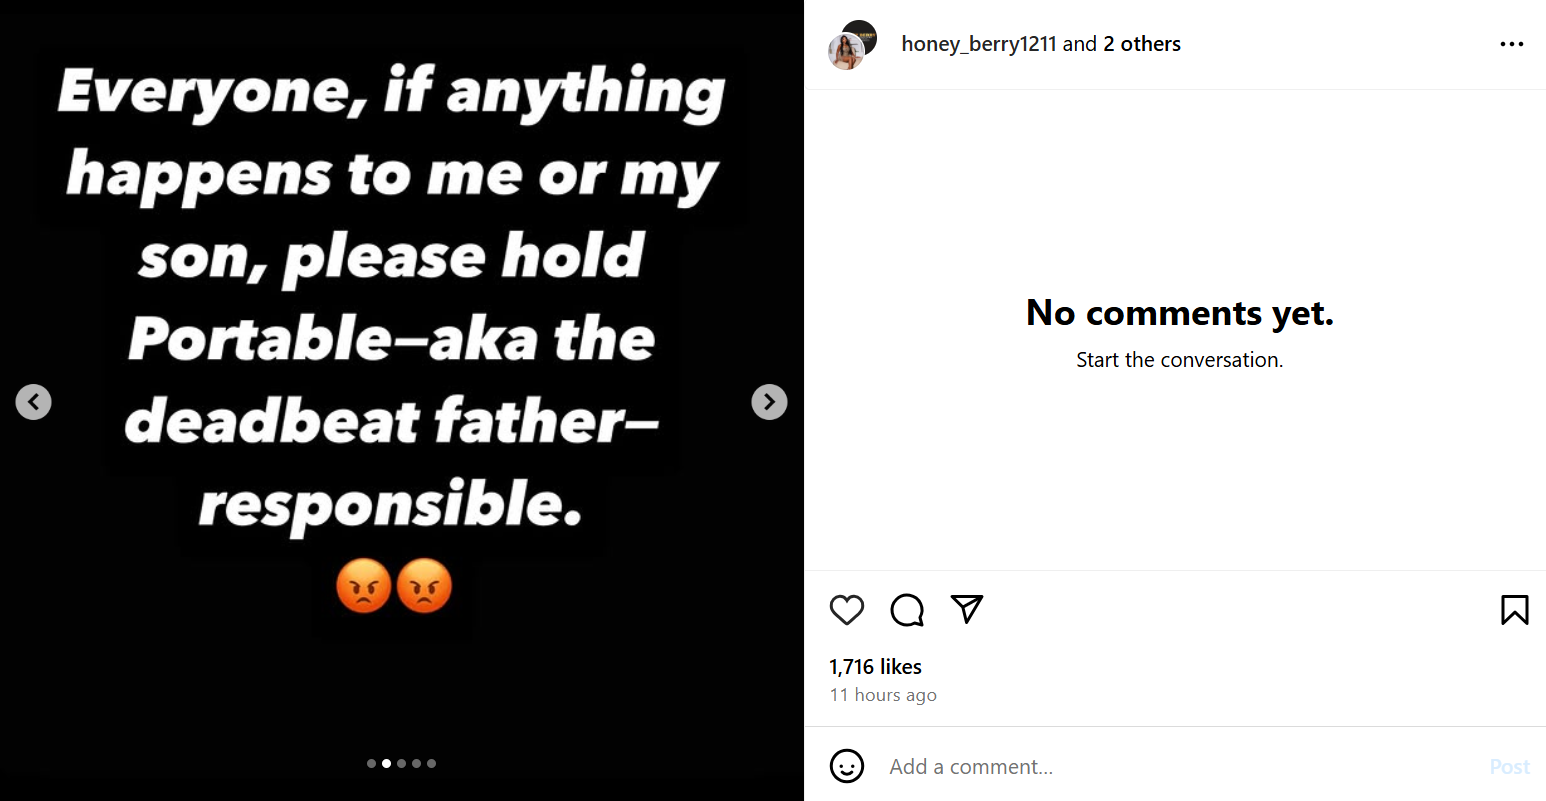Show the "2 others" collaborators
This screenshot has height=801, width=1546.
click(x=1142, y=44)
